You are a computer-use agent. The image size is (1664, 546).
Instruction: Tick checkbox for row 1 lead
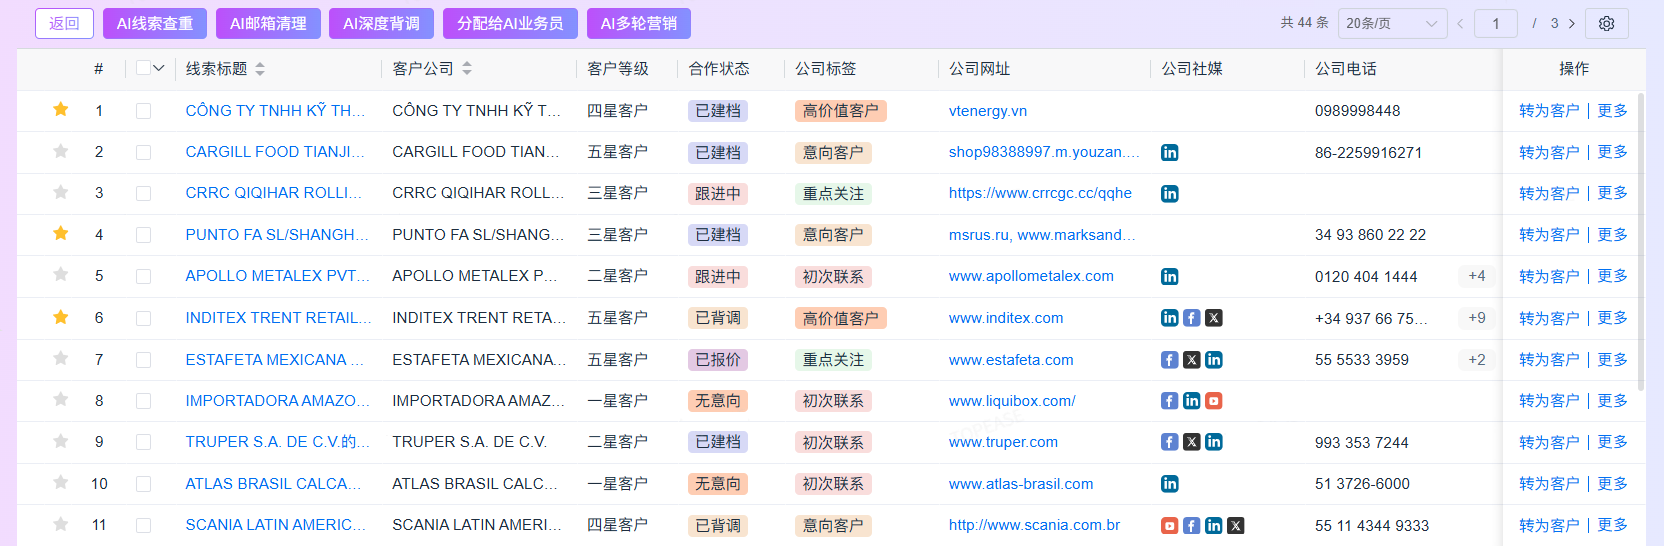[144, 111]
